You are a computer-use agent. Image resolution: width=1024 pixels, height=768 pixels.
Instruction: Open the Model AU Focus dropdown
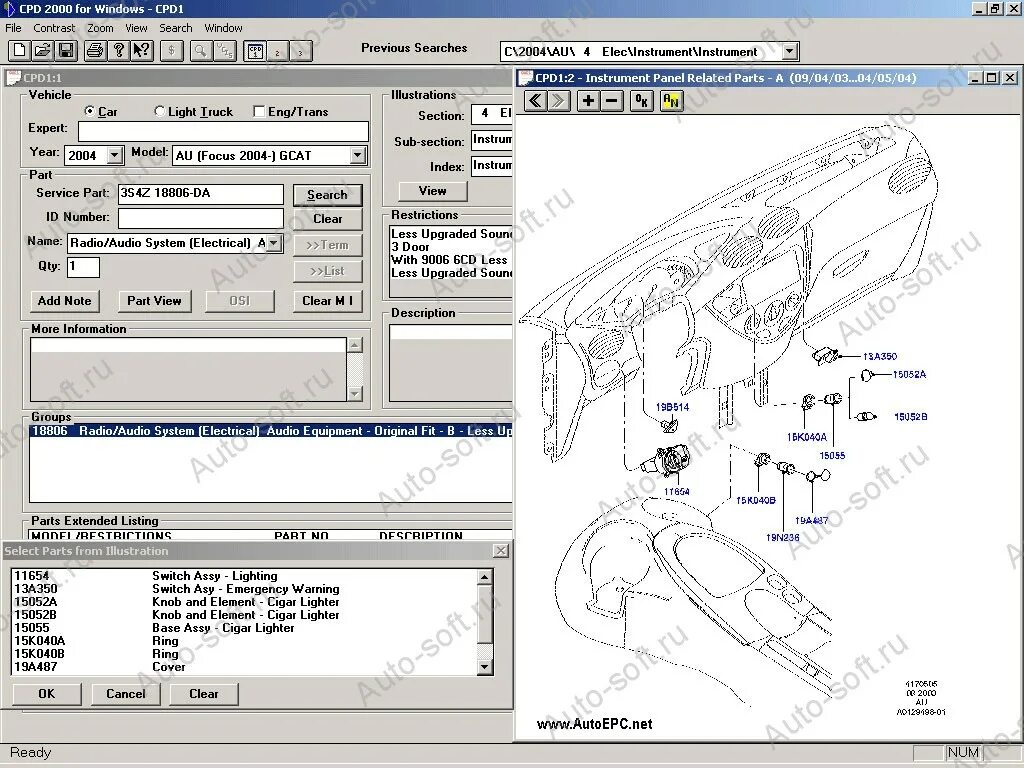click(x=356, y=156)
